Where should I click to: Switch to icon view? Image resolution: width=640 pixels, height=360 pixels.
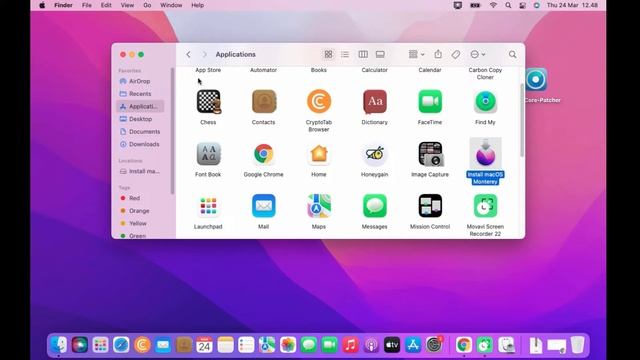coord(328,54)
